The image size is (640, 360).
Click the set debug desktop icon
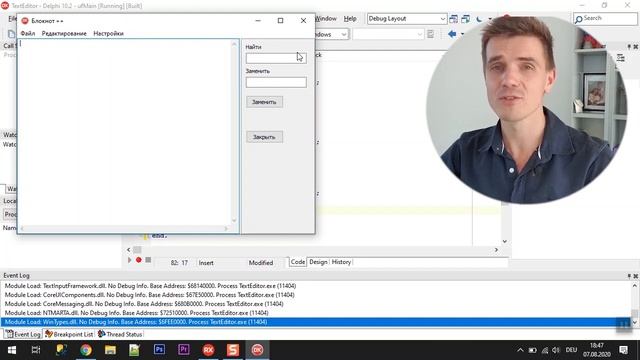click(466, 19)
